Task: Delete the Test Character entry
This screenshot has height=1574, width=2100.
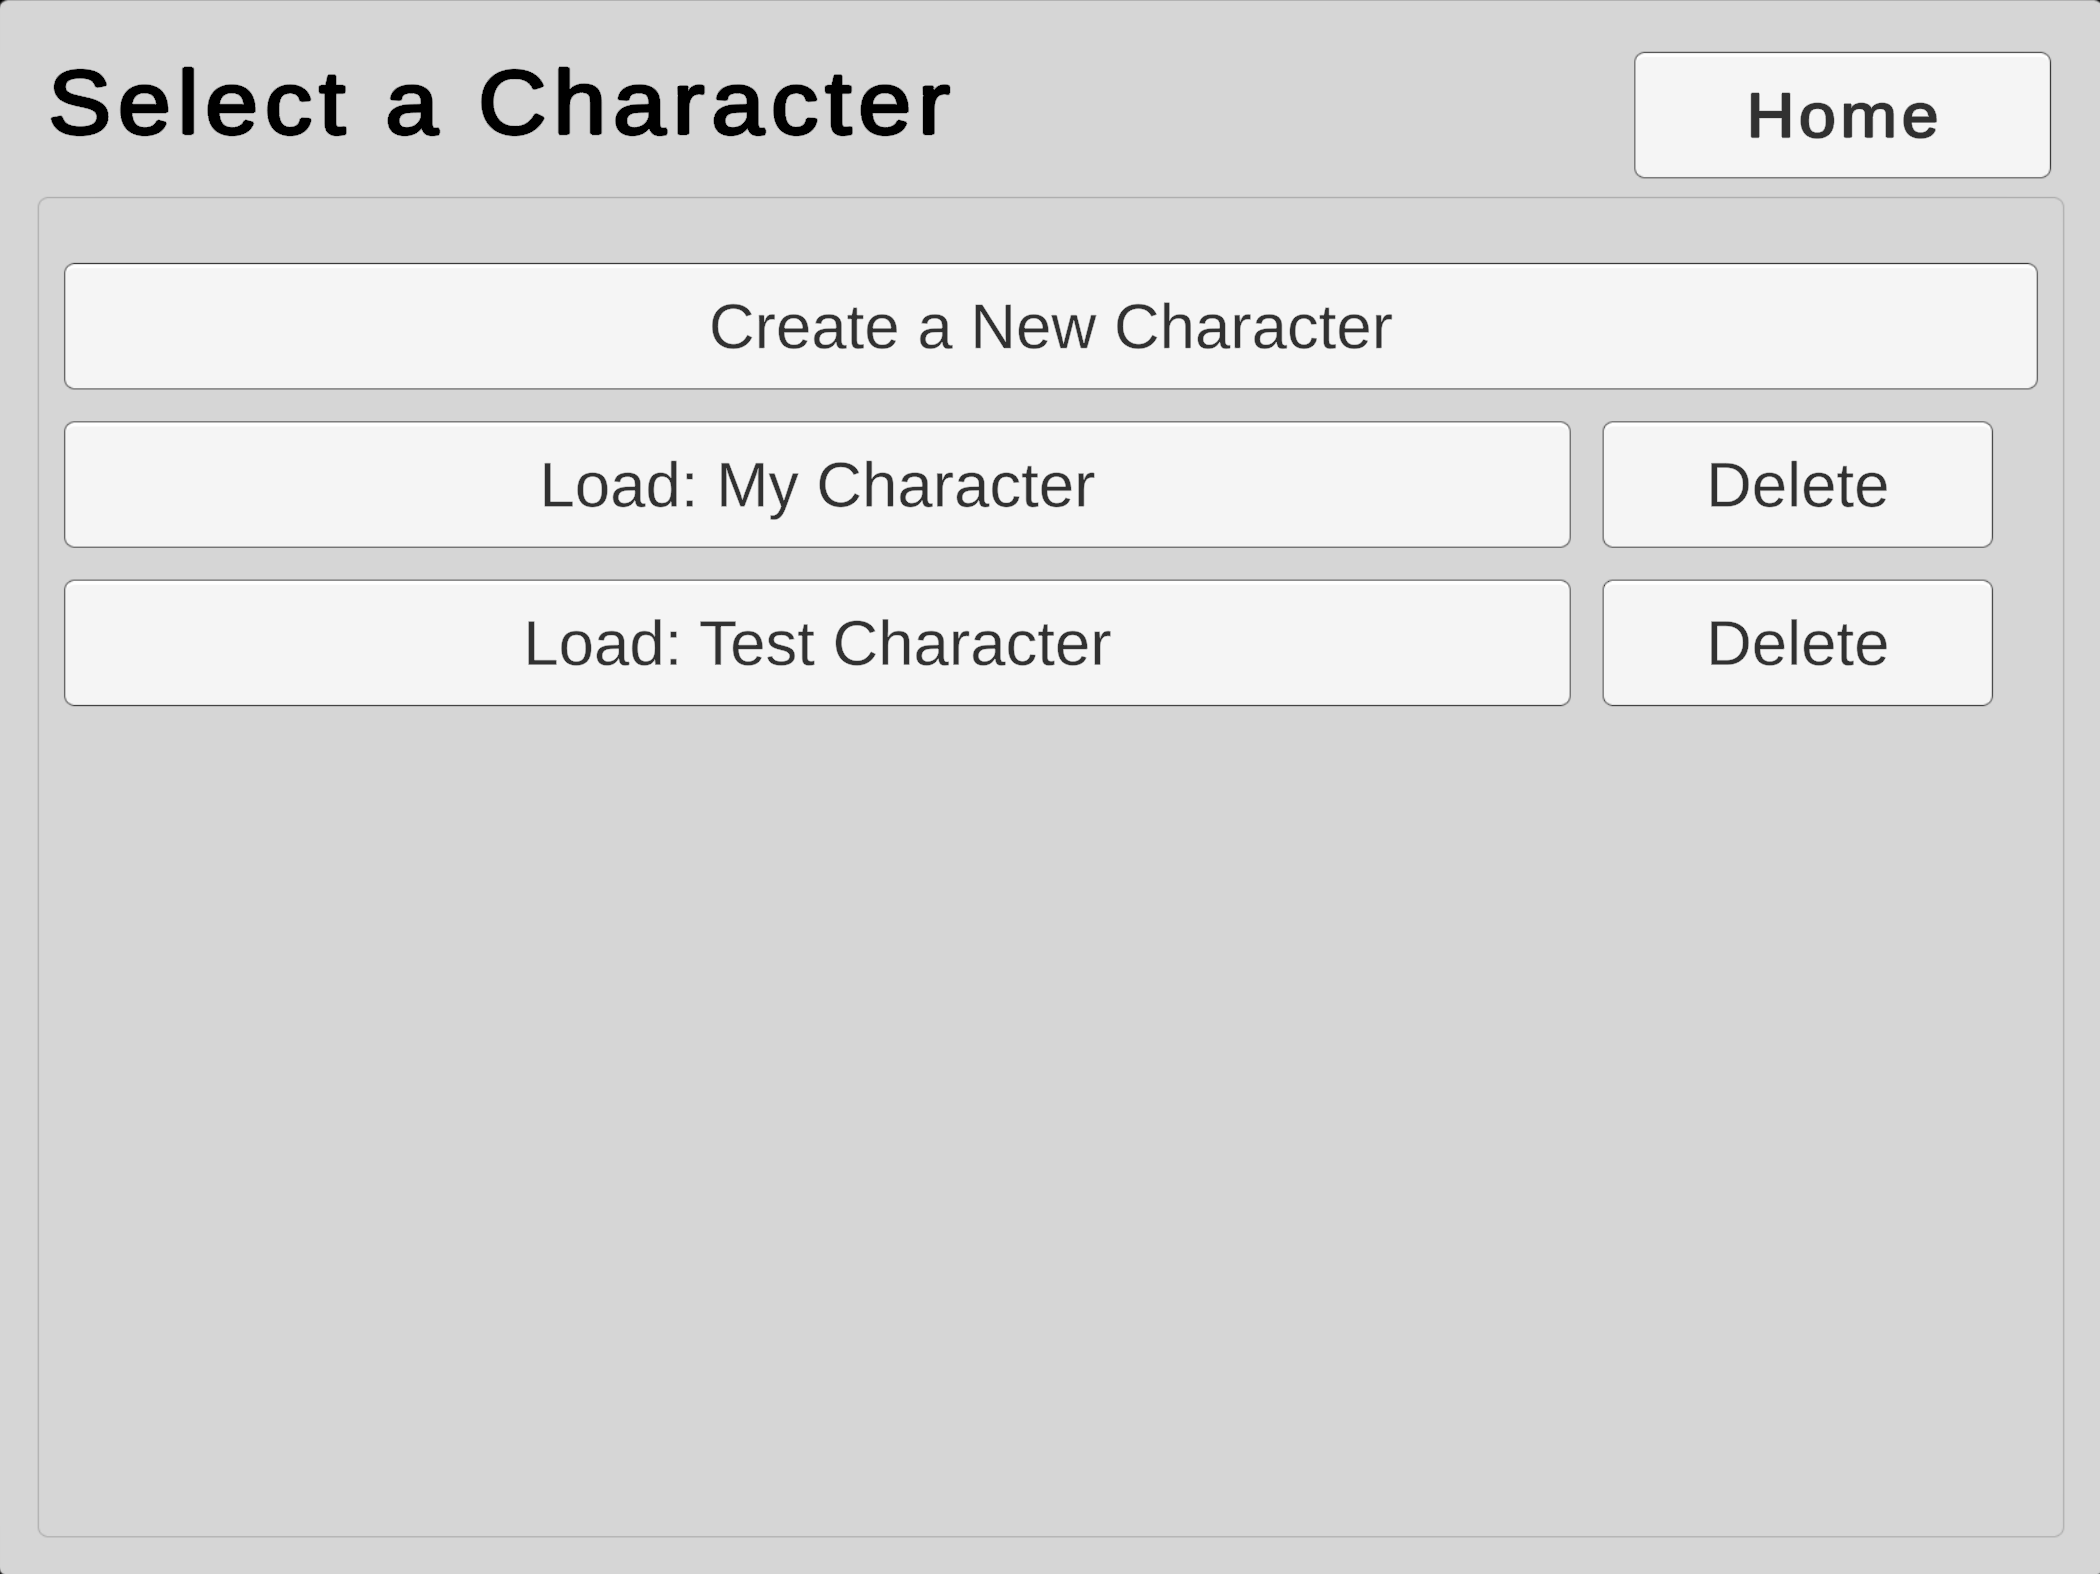Action: point(1797,643)
